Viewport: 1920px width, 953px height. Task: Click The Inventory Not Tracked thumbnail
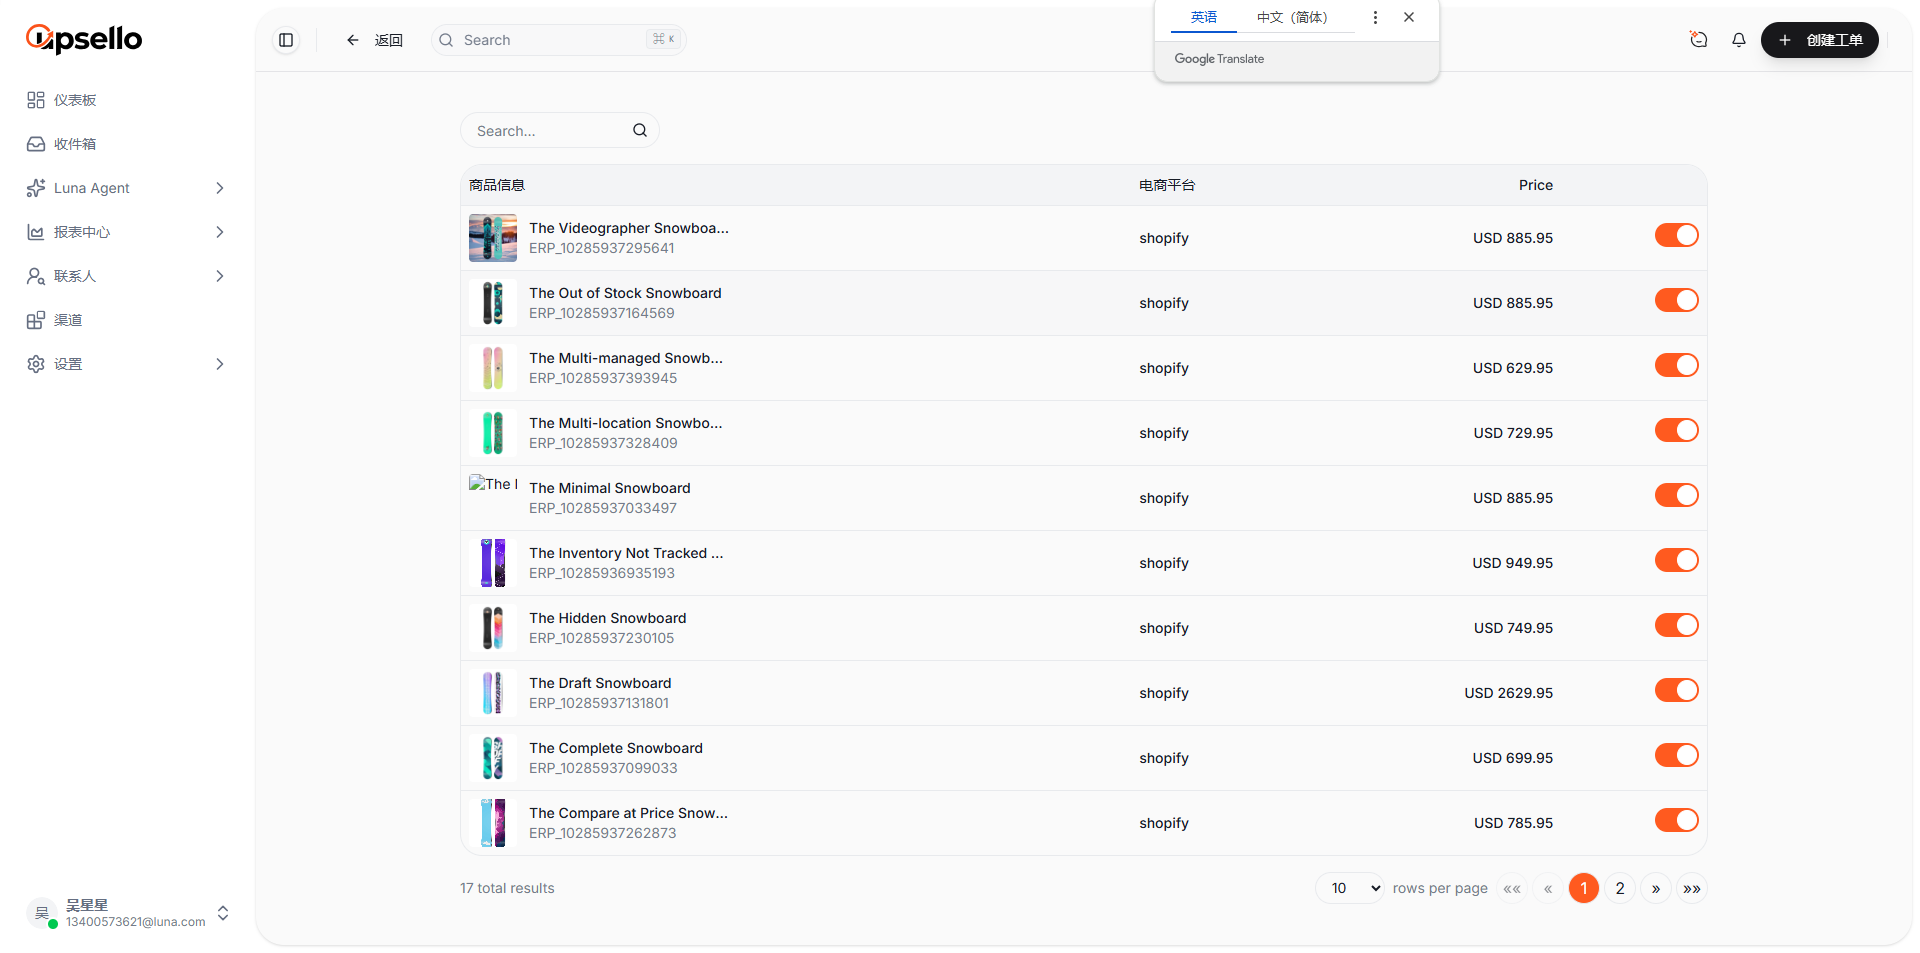[x=493, y=563]
